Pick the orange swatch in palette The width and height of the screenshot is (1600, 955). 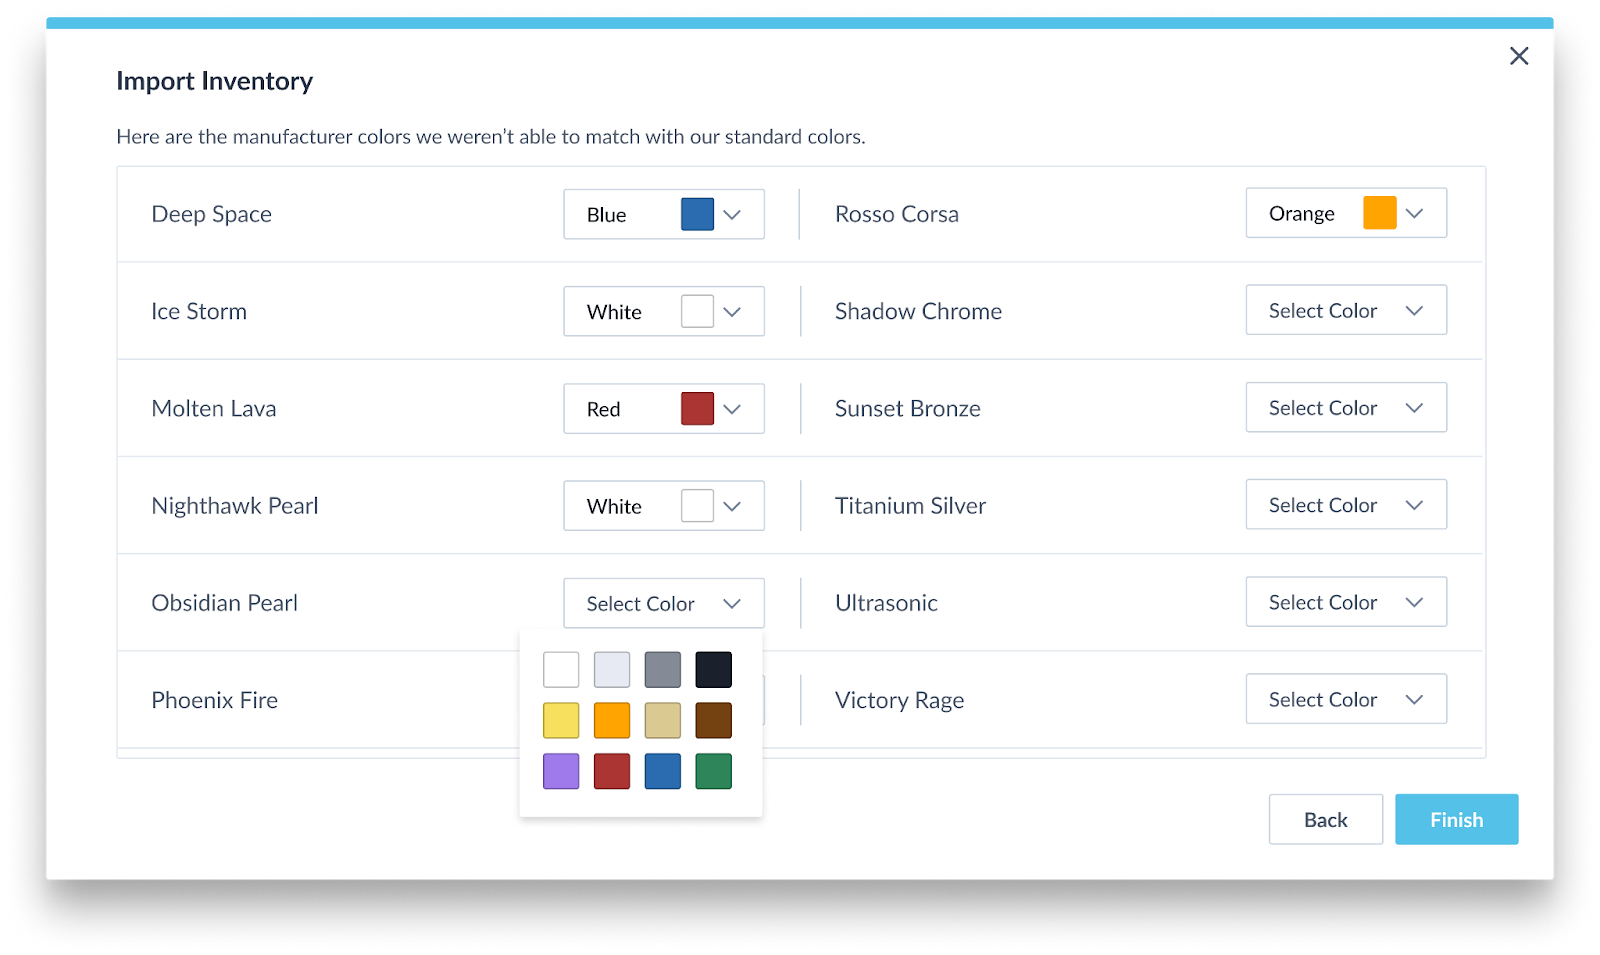point(612,720)
